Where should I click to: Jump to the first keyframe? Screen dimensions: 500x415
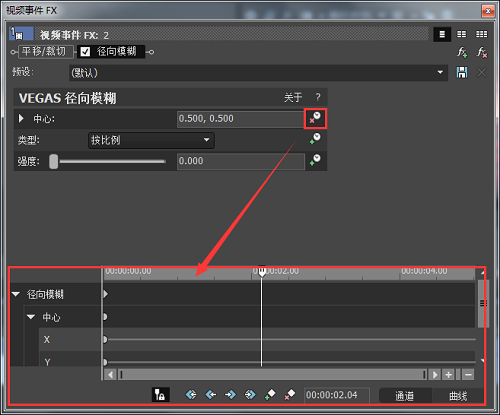191,395
